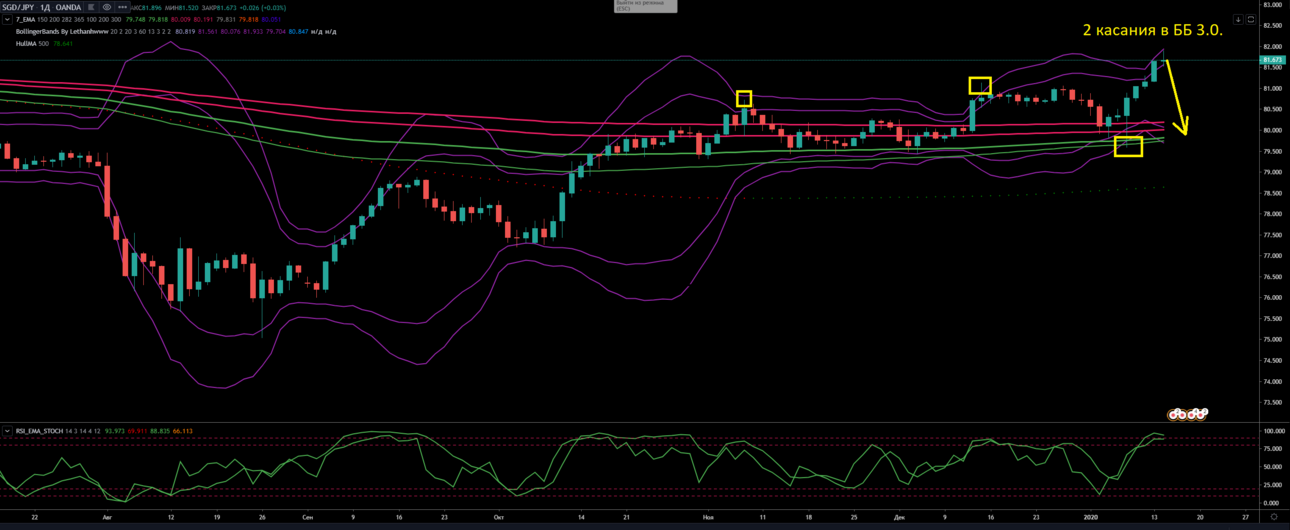Dismiss the fullscreen exit hint popup
Image resolution: width=1290 pixels, height=530 pixels.
coord(646,6)
